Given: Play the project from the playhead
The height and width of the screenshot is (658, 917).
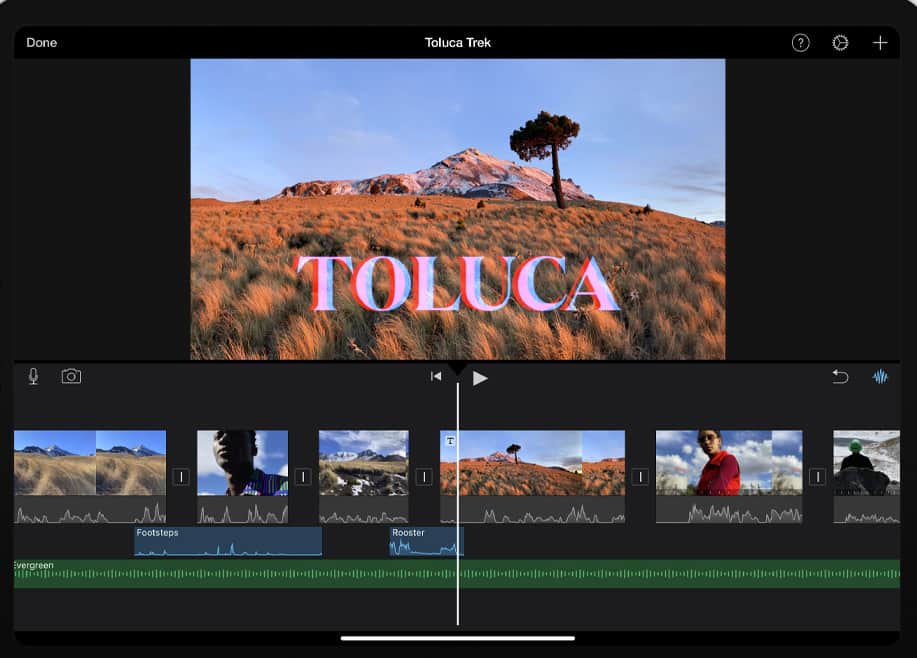Looking at the screenshot, I should pyautogui.click(x=481, y=377).
